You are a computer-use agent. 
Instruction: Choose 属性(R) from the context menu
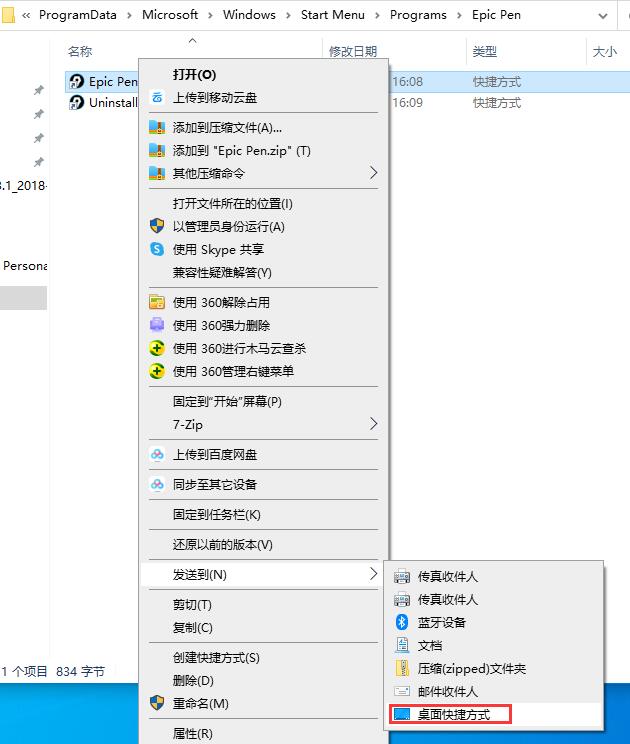(193, 734)
